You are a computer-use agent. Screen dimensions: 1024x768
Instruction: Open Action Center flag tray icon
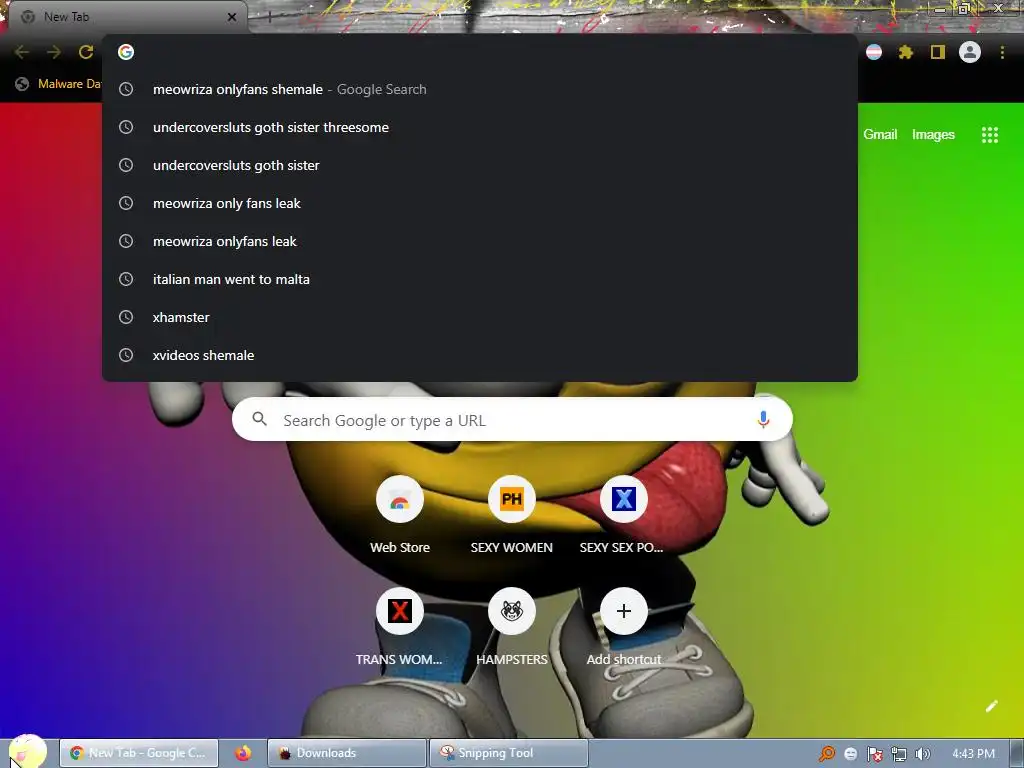[874, 754]
